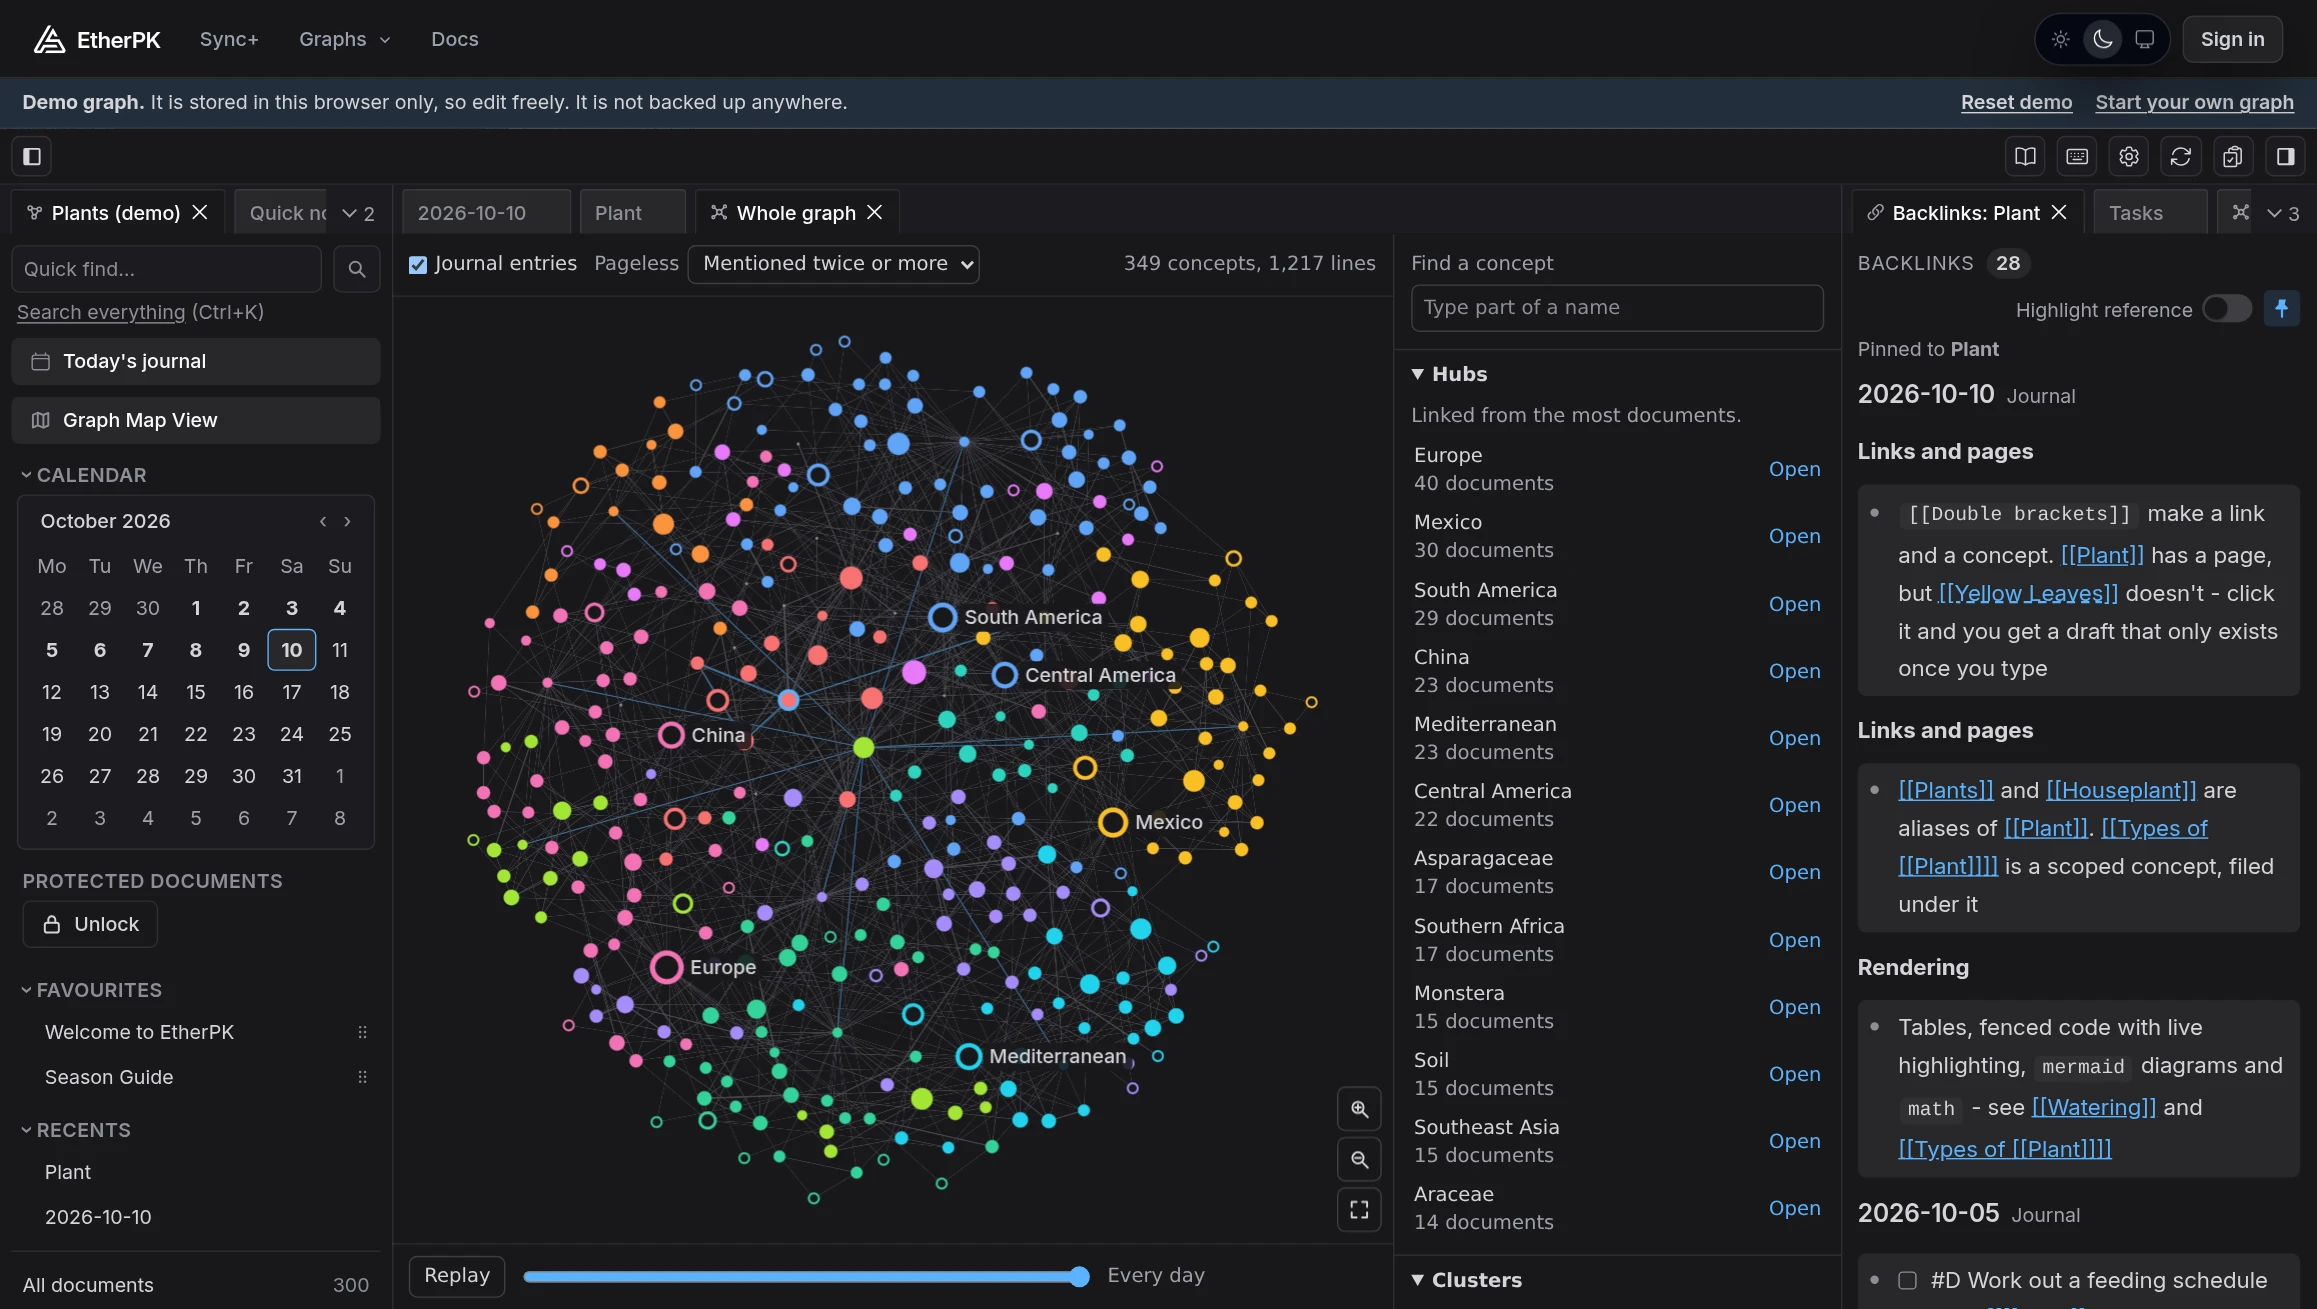Screen dimensions: 2317x1309
Task: Open the [[Yellow Leaves]] link
Action: (2028, 593)
